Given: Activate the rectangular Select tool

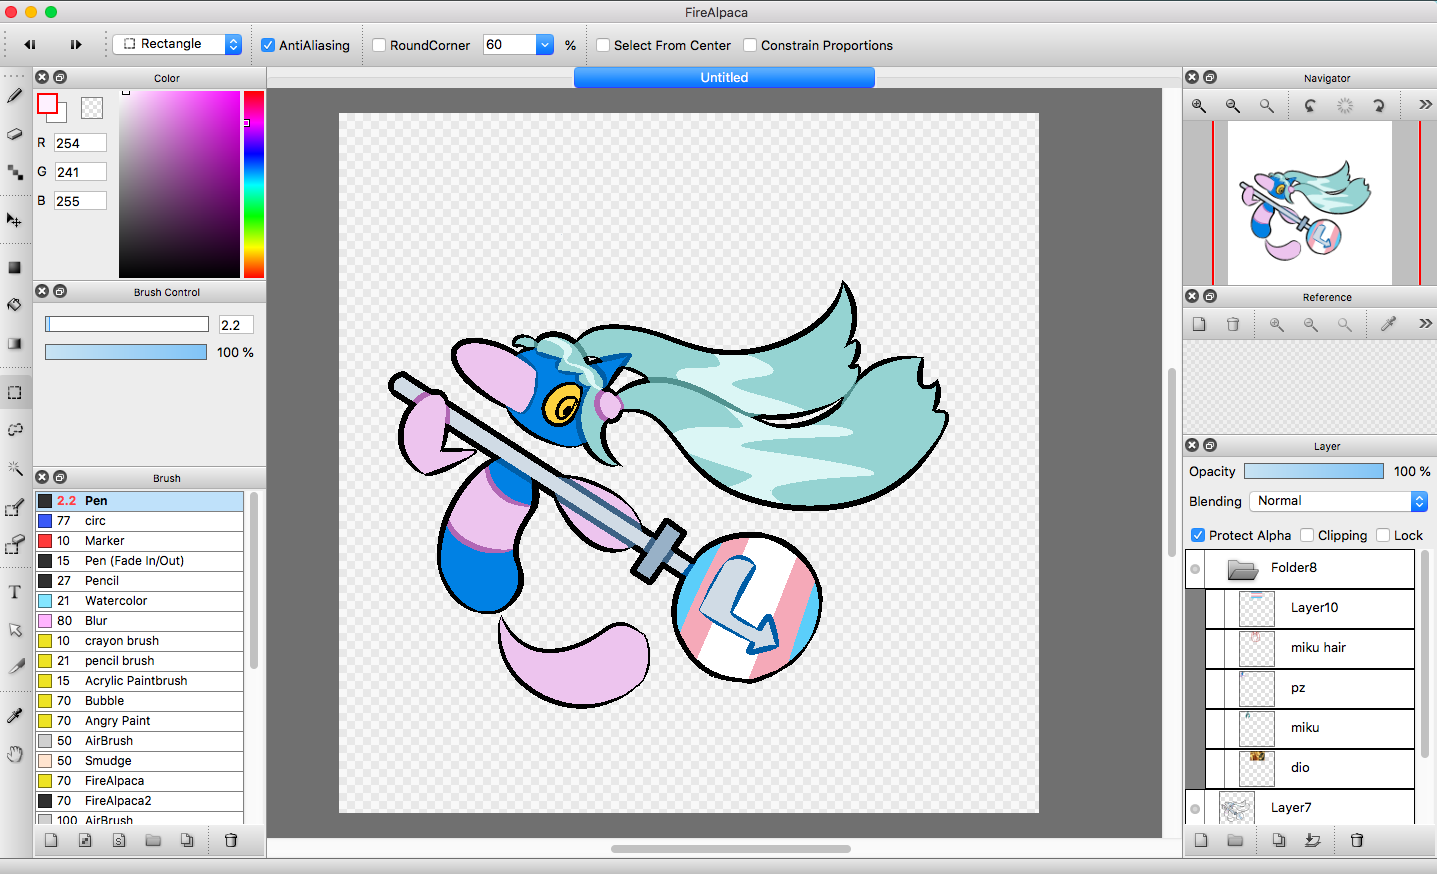Looking at the screenshot, I should click(14, 393).
